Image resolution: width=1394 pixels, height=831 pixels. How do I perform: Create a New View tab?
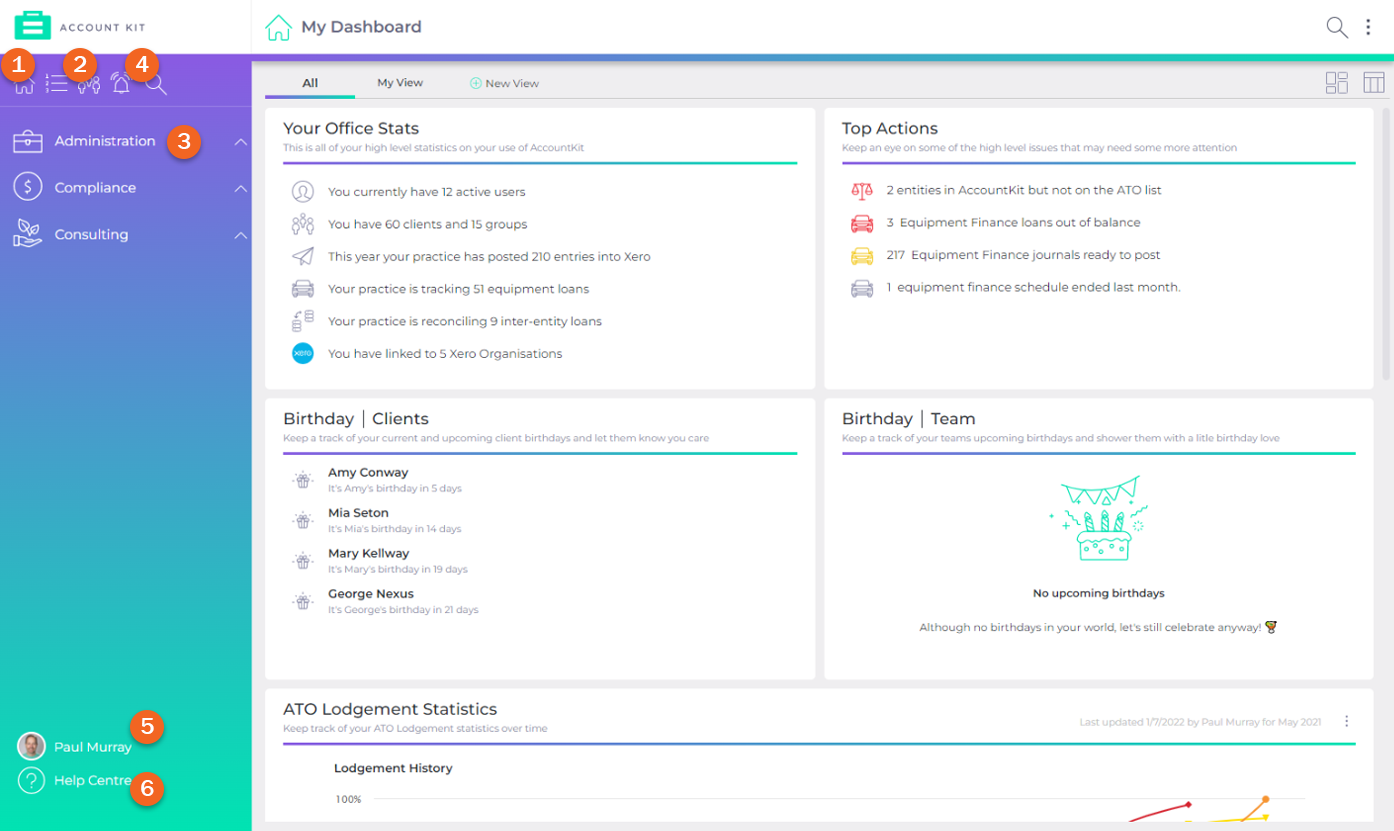tap(505, 83)
